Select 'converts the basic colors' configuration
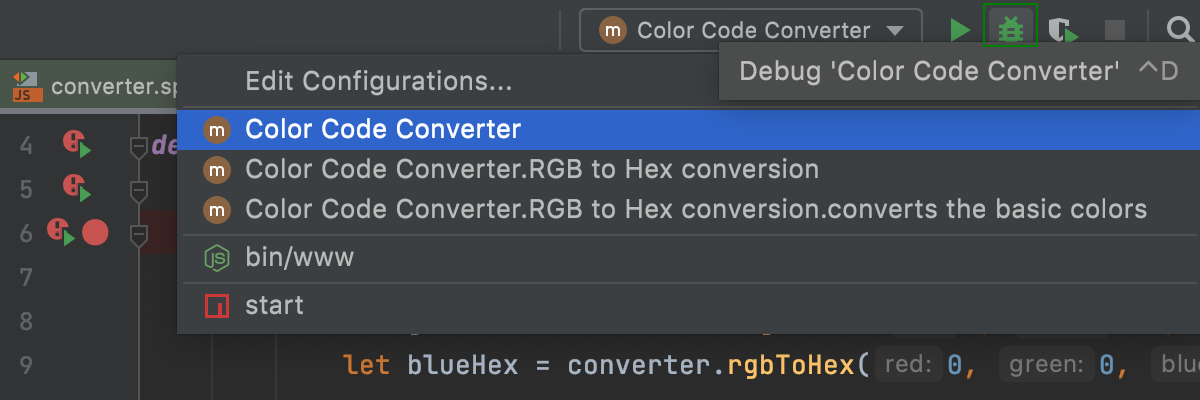This screenshot has width=1200, height=400. pyautogui.click(x=696, y=210)
